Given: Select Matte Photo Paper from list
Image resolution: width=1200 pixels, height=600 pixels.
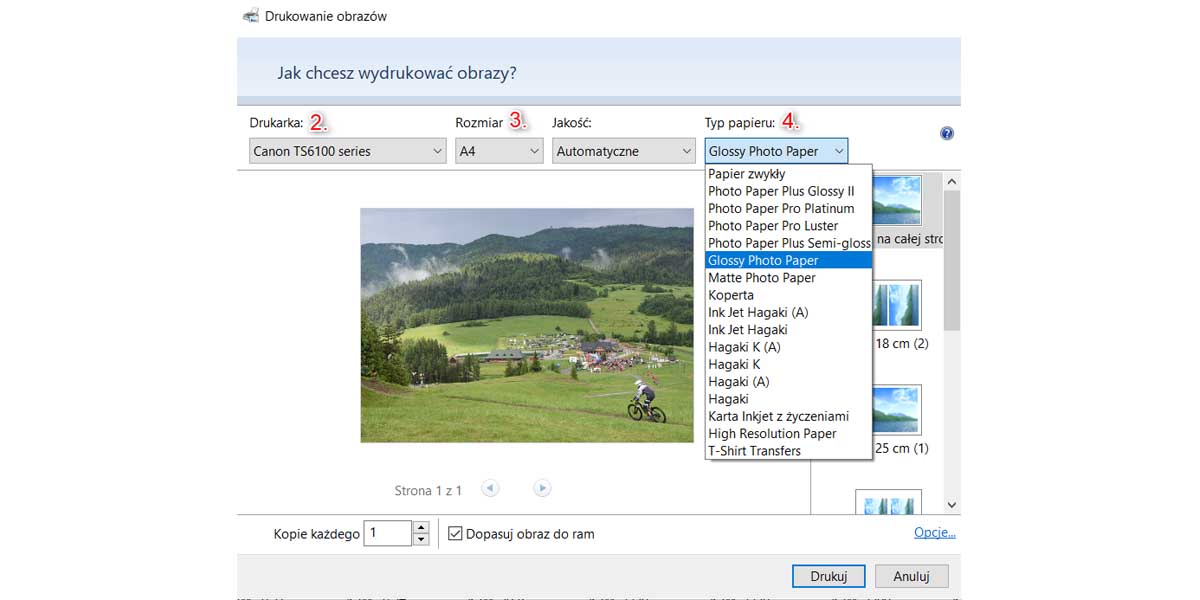Looking at the screenshot, I should 762,278.
